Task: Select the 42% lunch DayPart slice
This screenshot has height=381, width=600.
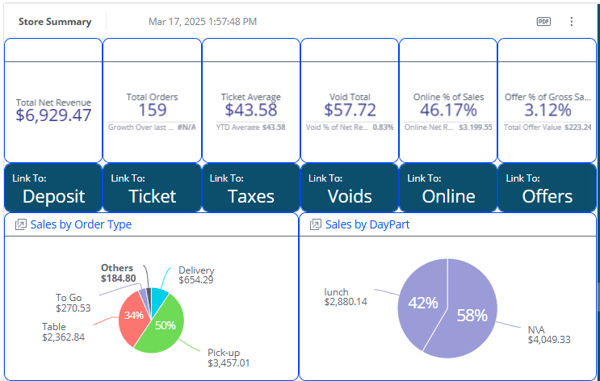Action: click(421, 302)
